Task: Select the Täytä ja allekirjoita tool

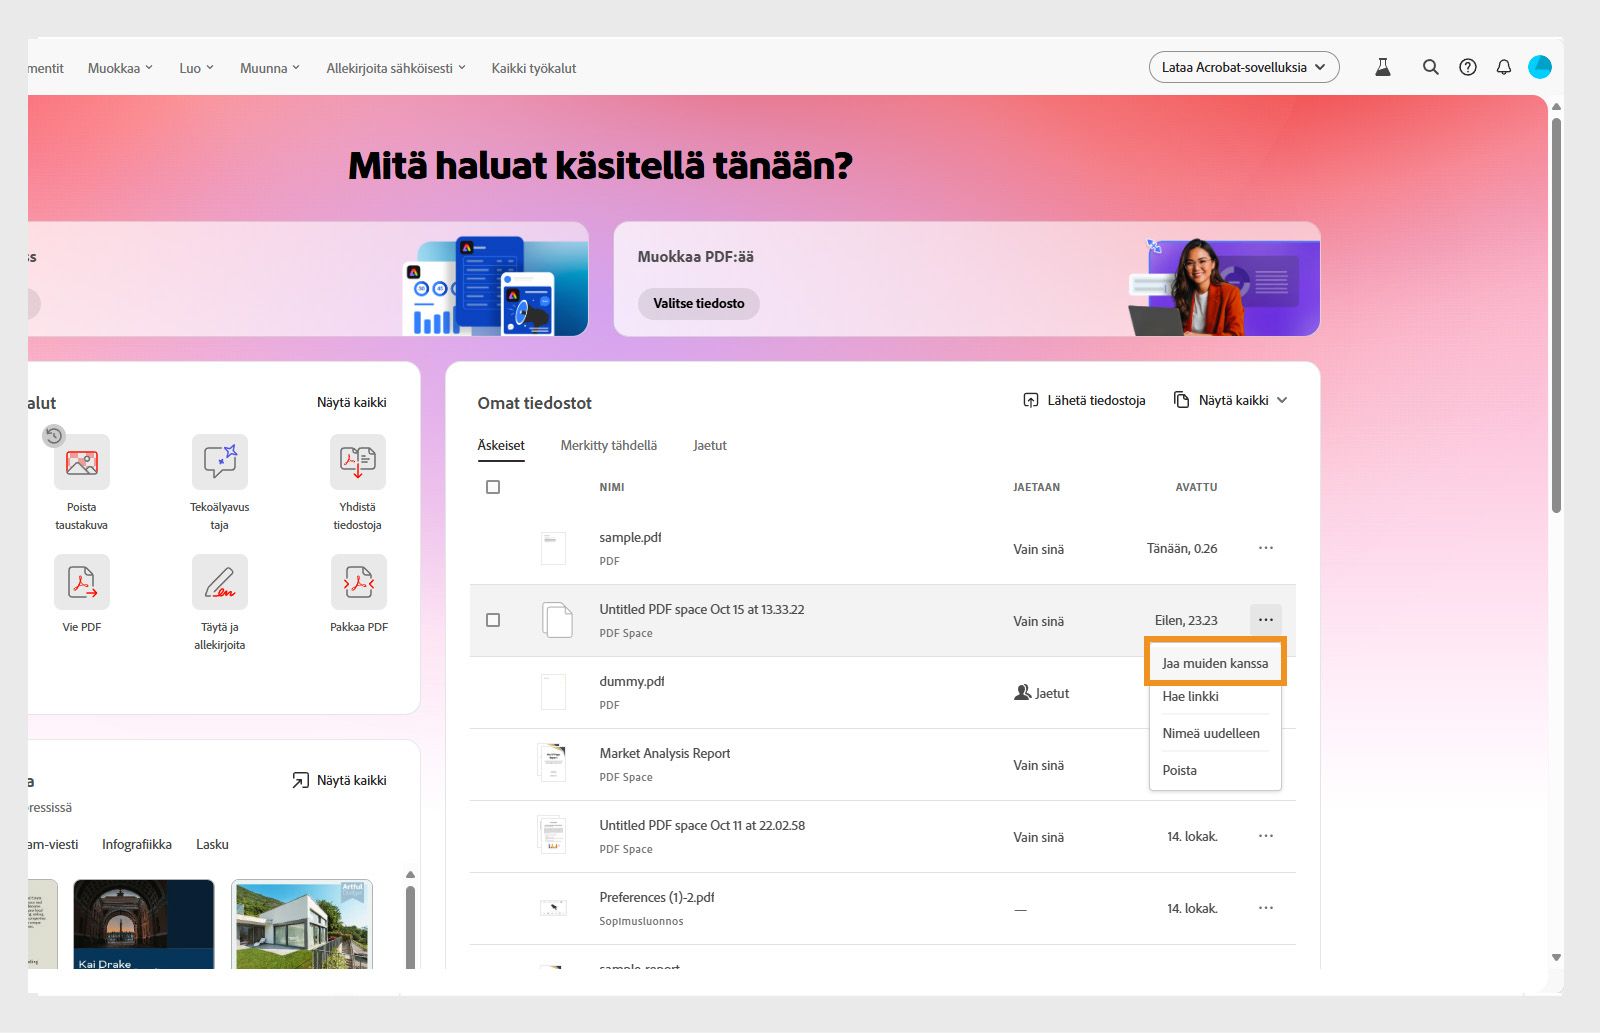Action: coord(220,581)
